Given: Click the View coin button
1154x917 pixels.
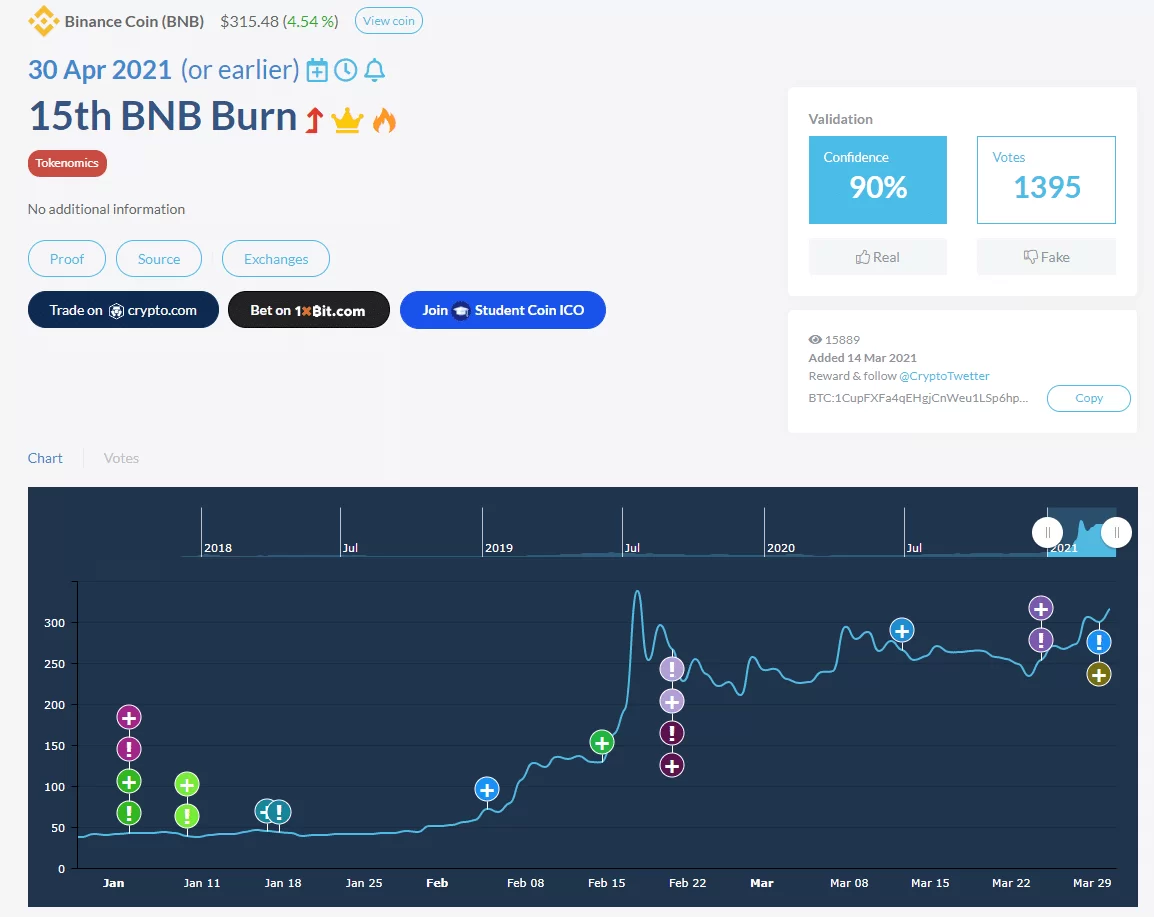Looking at the screenshot, I should tap(389, 21).
